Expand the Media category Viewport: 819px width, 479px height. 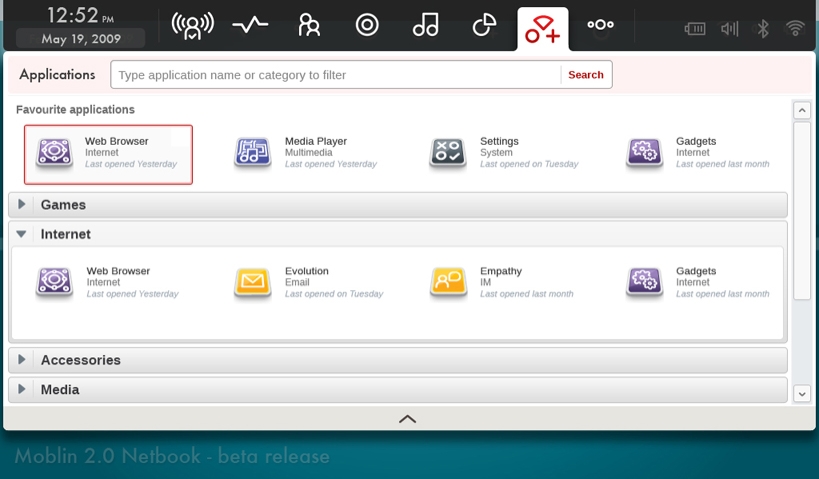[22, 390]
